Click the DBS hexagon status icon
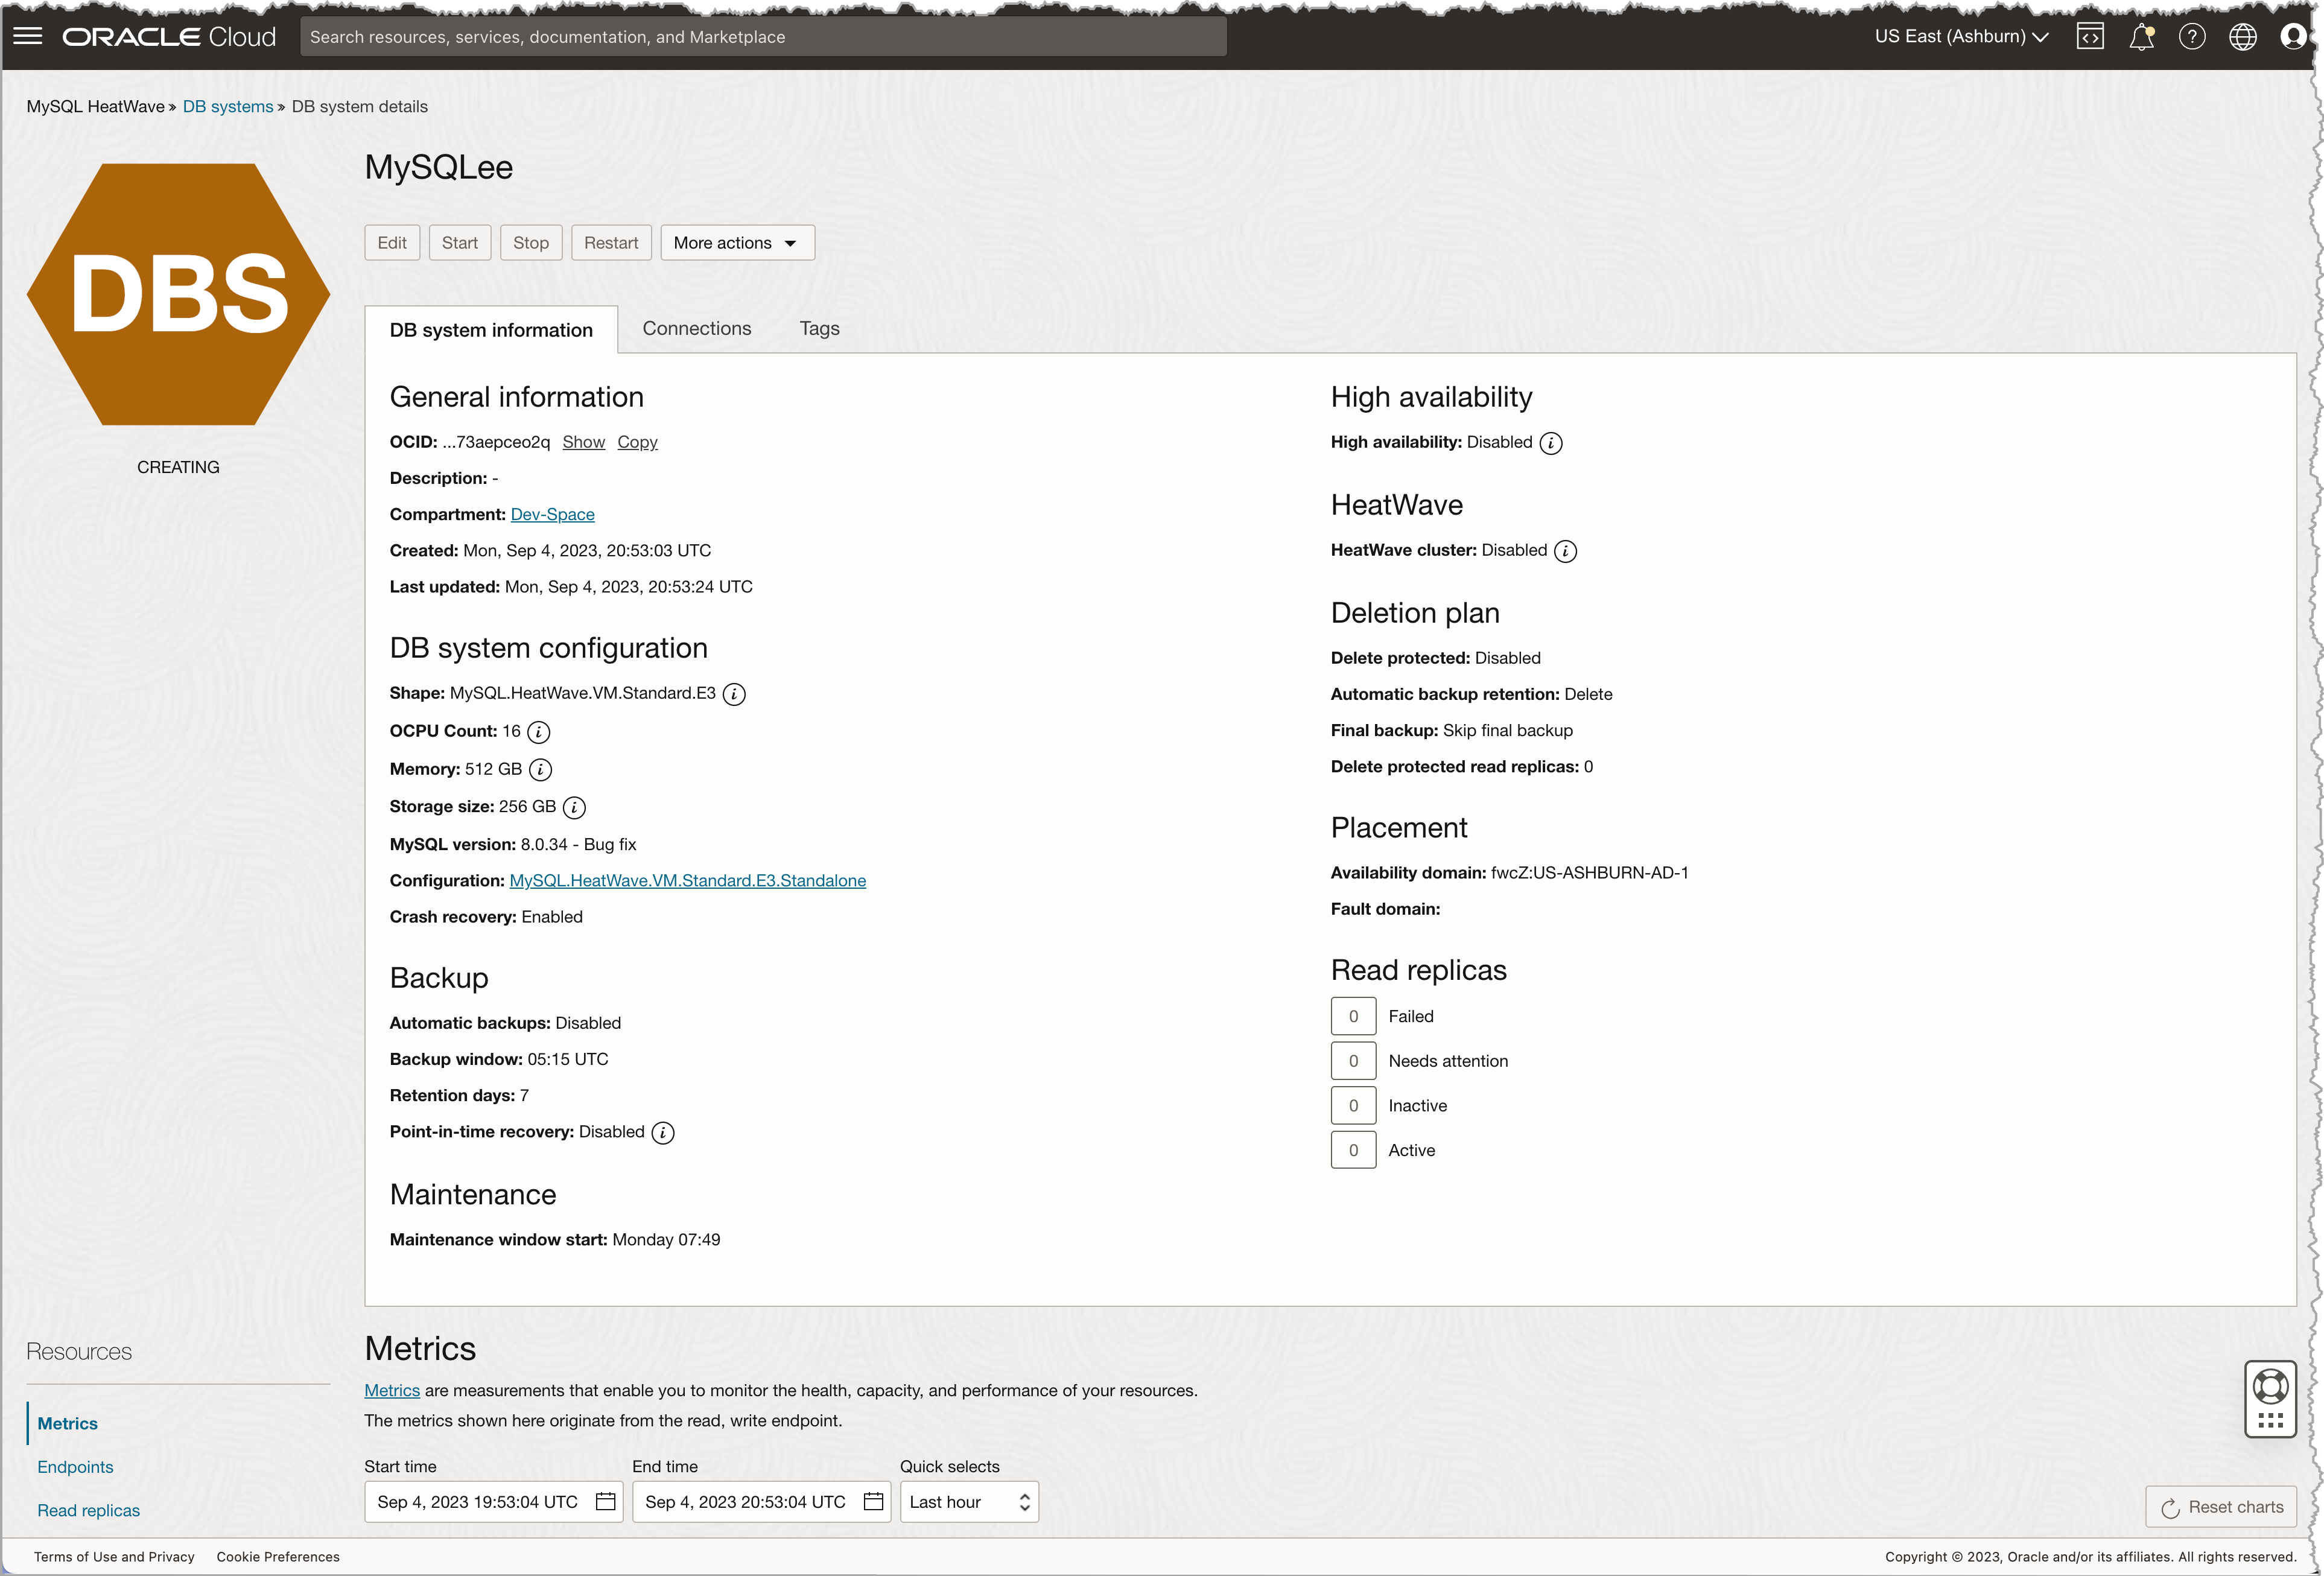Image resolution: width=2324 pixels, height=1576 pixels. point(178,294)
